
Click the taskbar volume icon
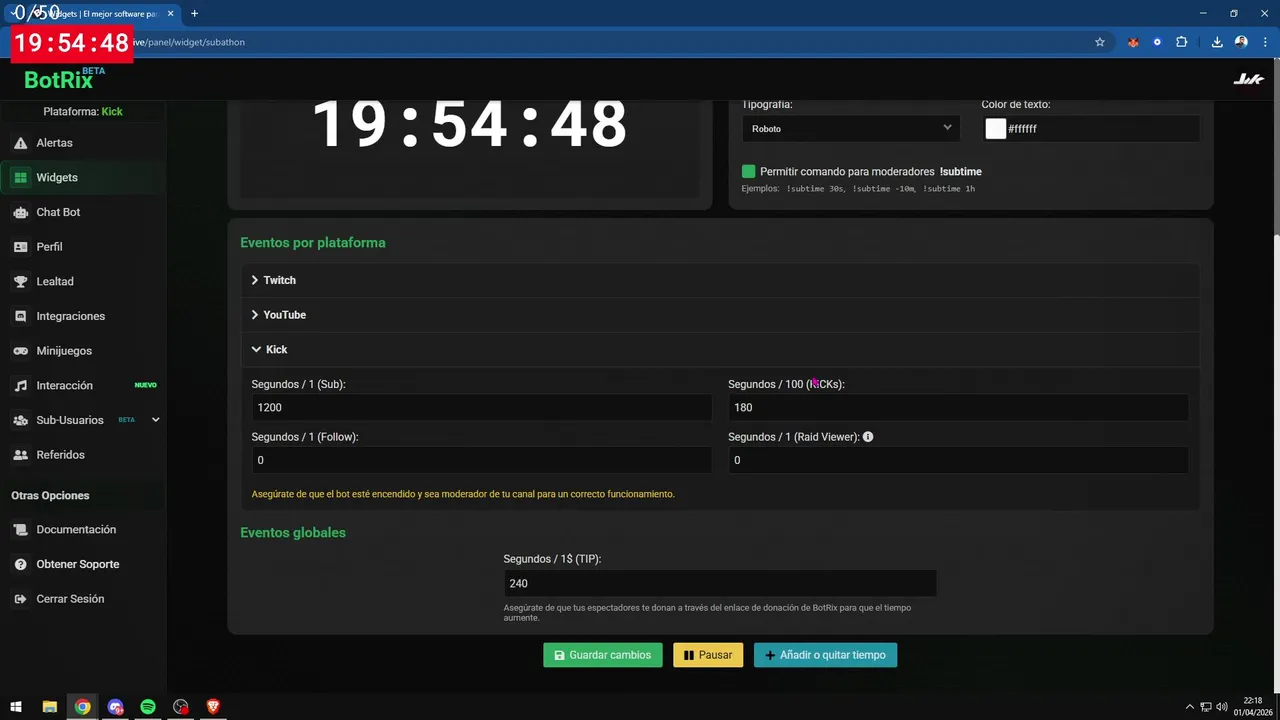(1222, 707)
